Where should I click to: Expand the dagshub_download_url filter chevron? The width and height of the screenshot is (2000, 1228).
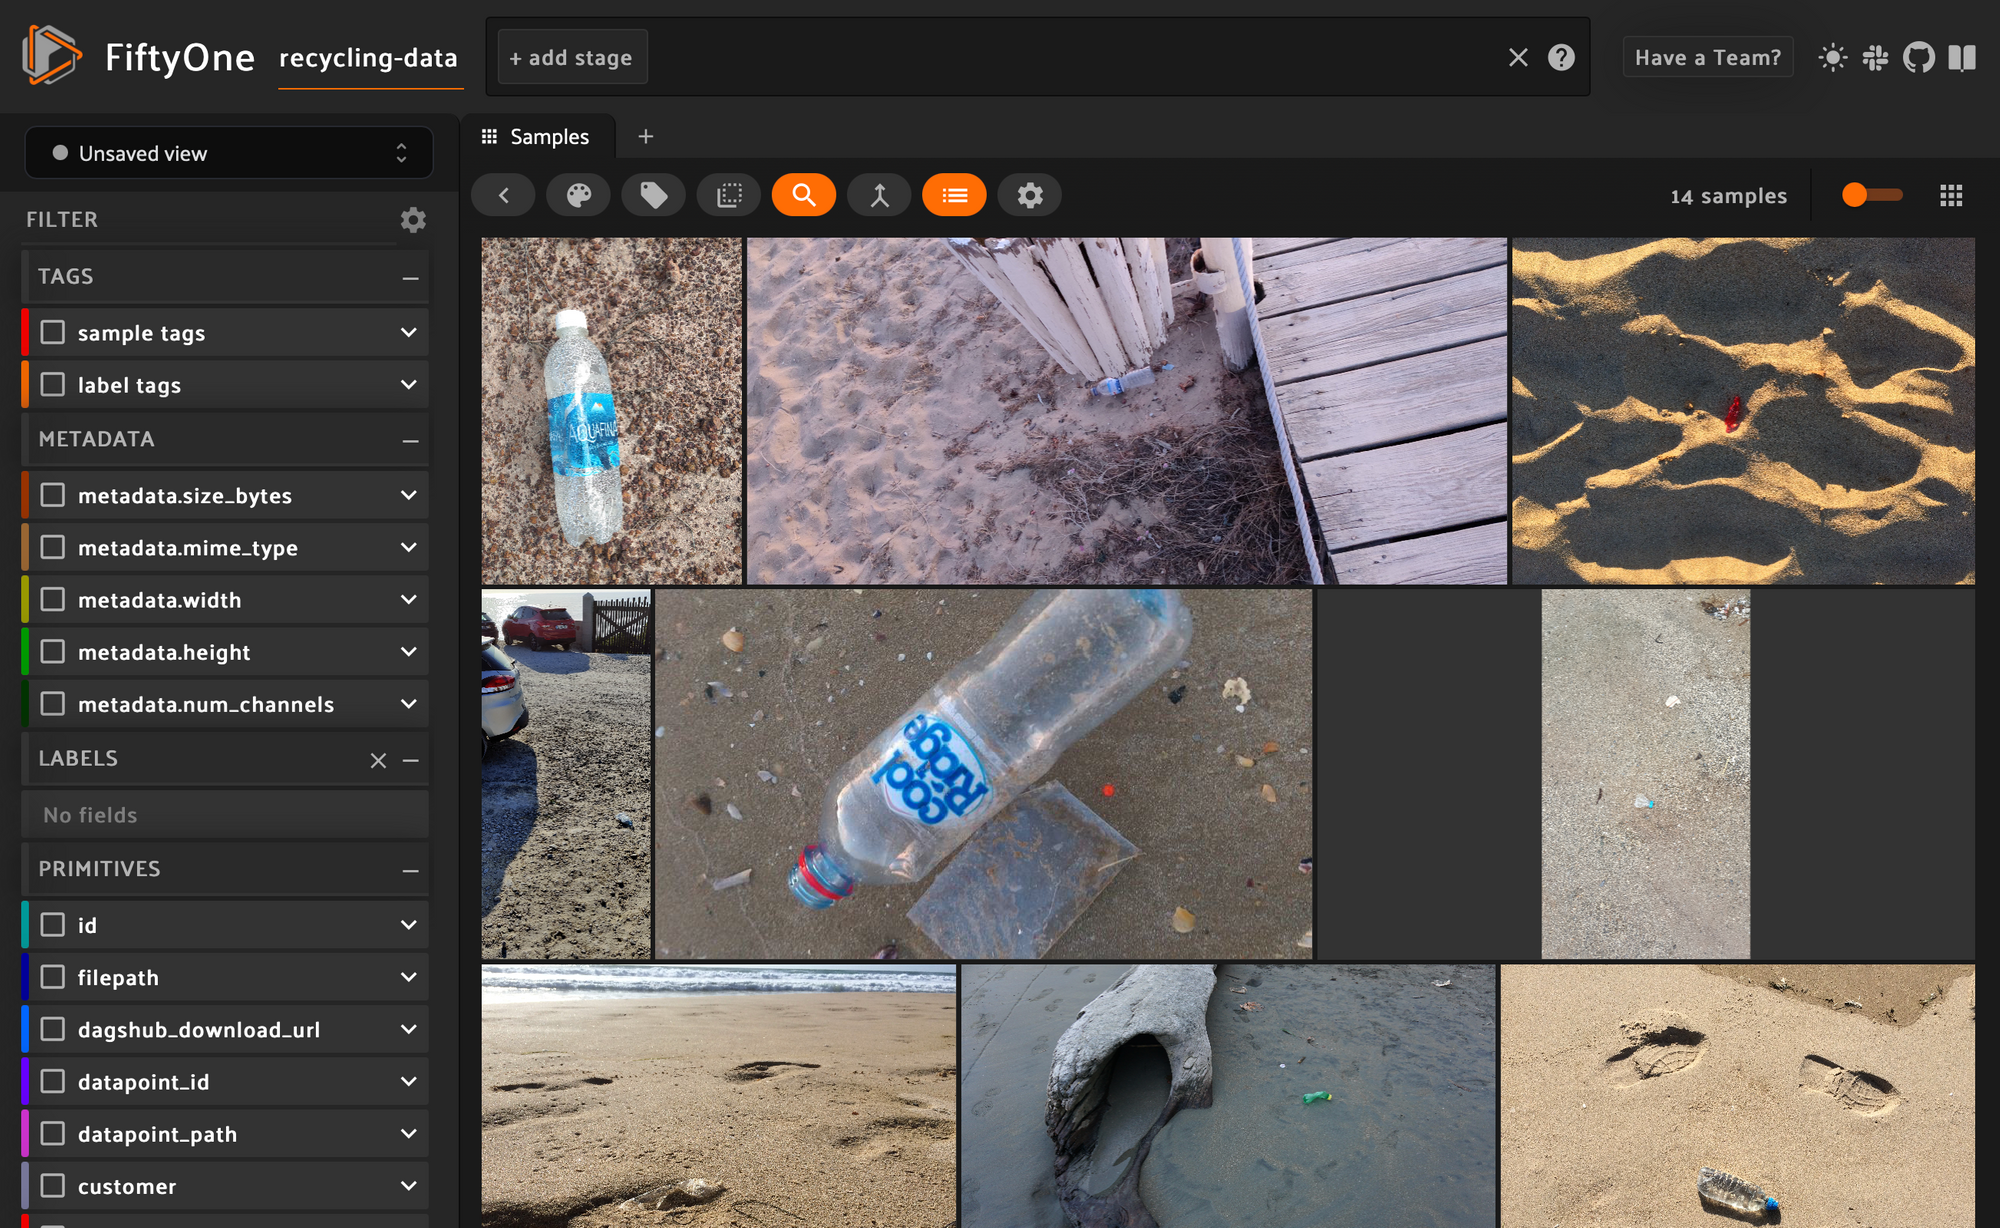coord(408,1028)
